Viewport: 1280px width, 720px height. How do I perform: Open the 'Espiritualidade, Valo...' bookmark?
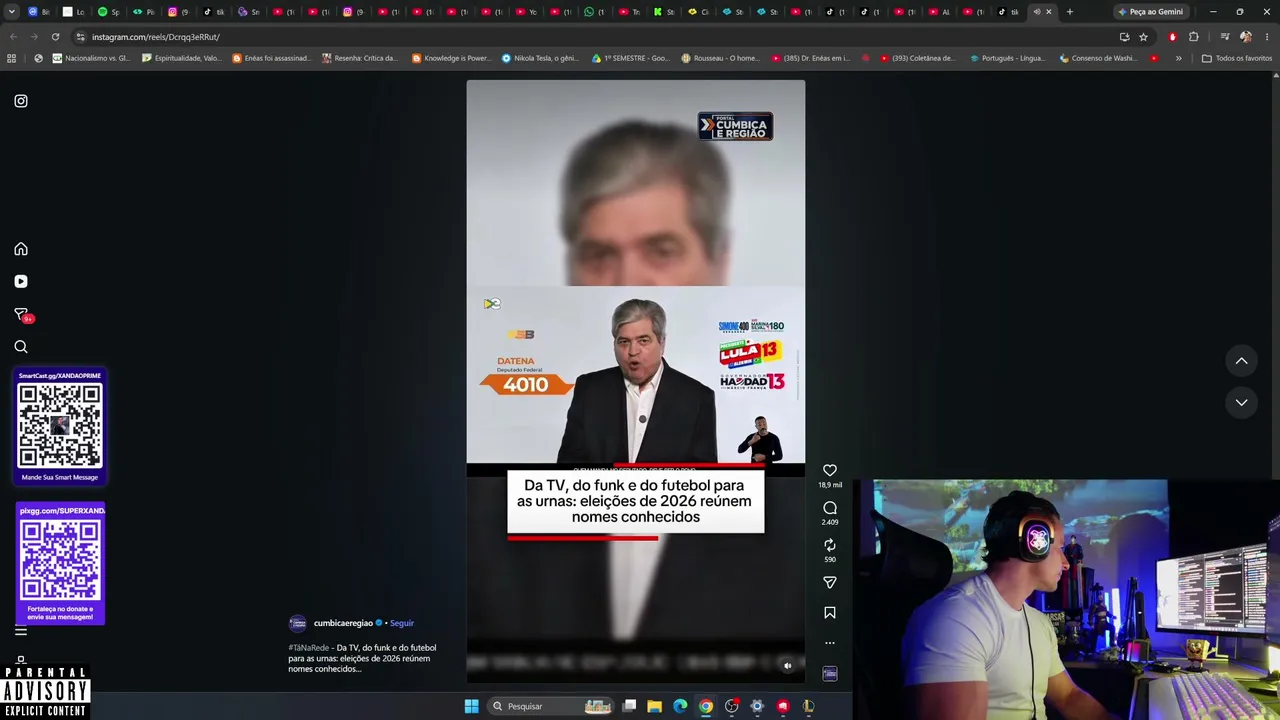pos(182,58)
